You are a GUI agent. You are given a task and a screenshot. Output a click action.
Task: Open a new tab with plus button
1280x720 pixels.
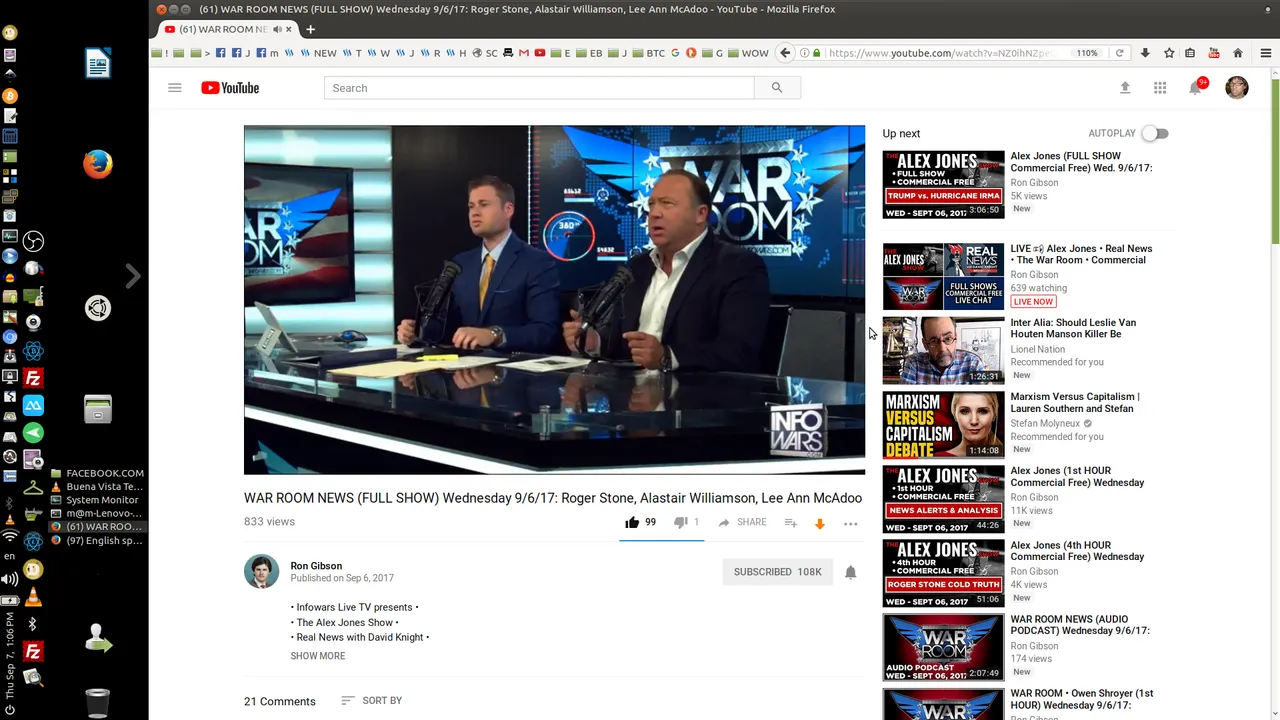310,29
